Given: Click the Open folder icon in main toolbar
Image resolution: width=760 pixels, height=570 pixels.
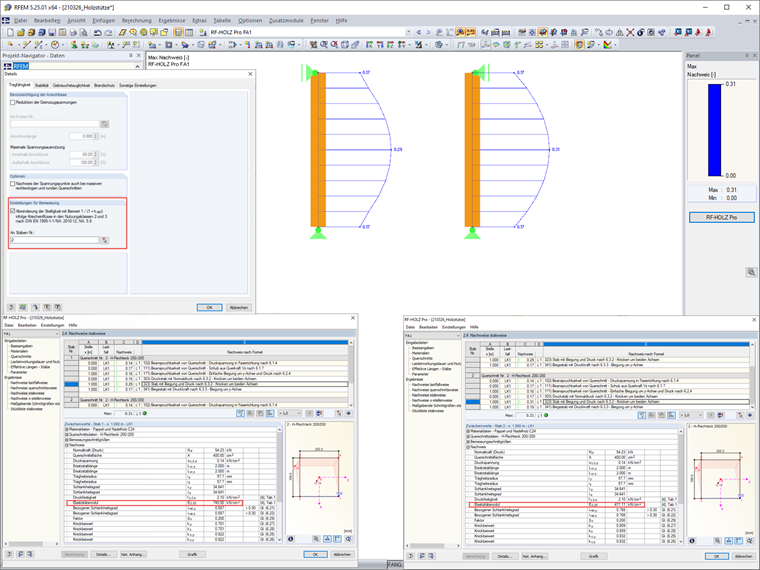Looking at the screenshot, I should (x=21, y=32).
